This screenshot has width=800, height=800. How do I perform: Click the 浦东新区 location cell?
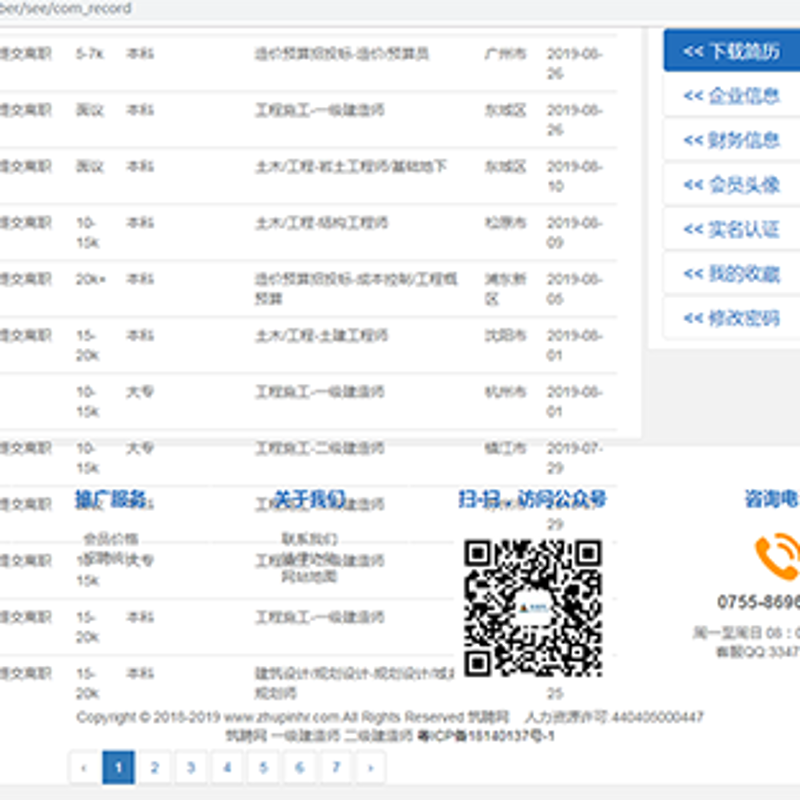[x=505, y=288]
